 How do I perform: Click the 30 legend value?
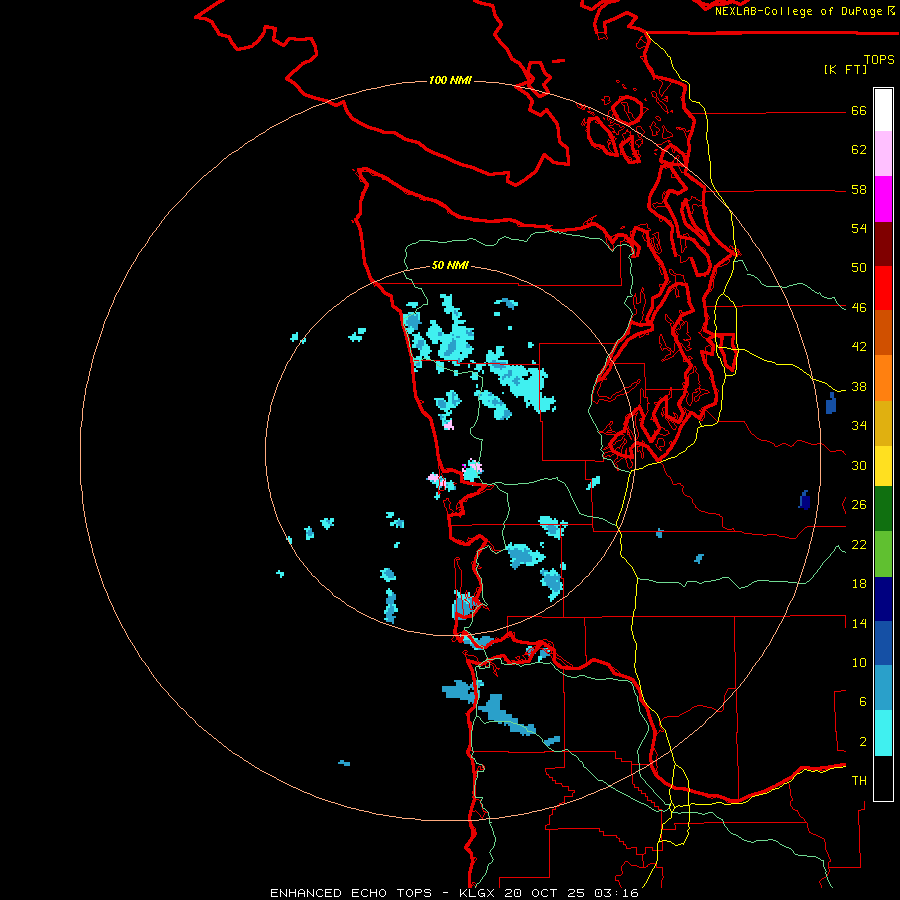[x=859, y=465]
